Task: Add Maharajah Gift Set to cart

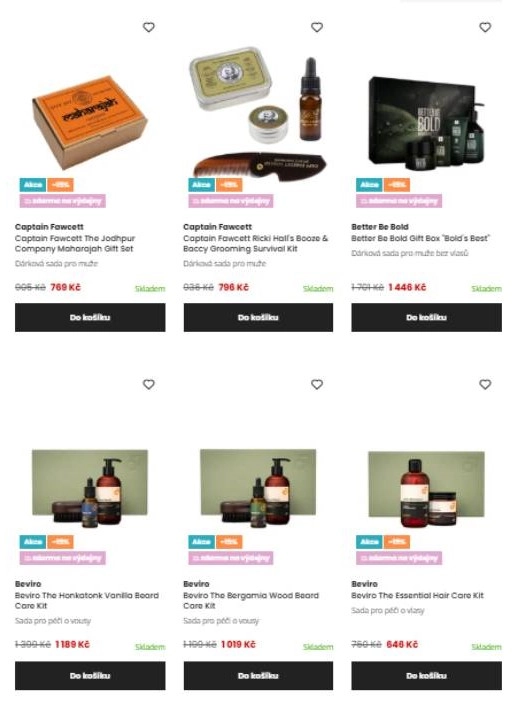Action: click(x=90, y=317)
